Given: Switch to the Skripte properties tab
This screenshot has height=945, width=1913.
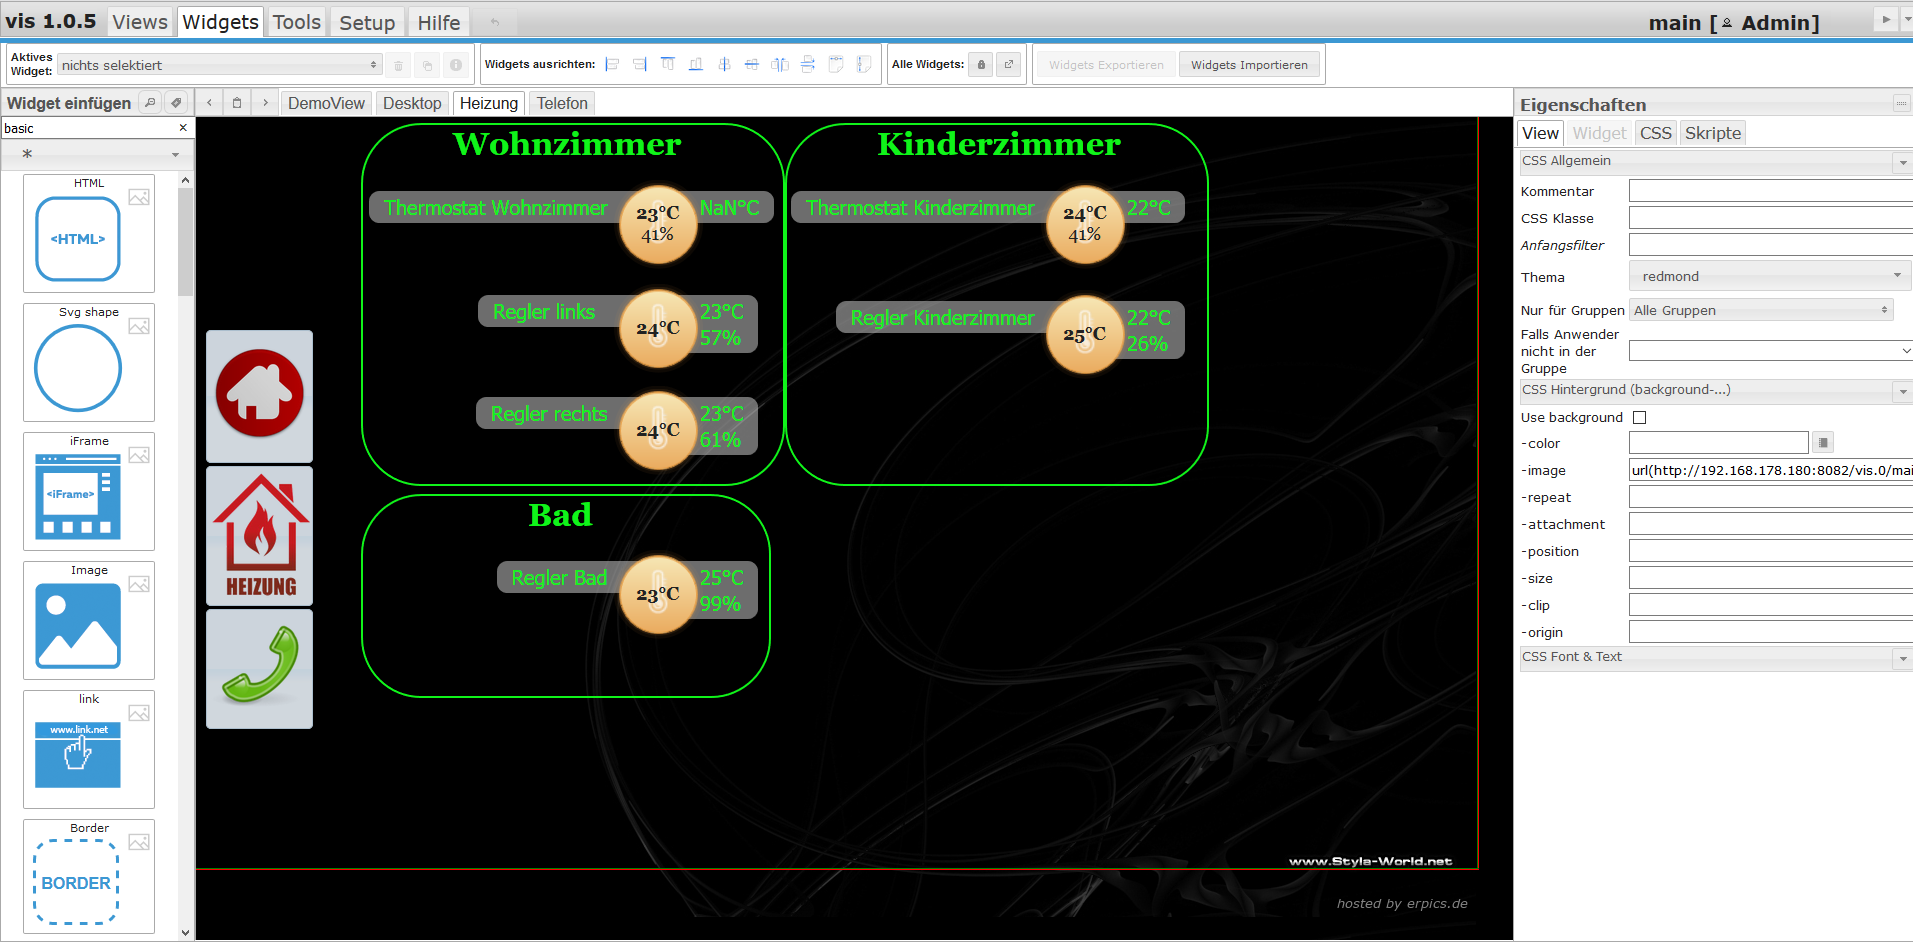Looking at the screenshot, I should point(1713,133).
